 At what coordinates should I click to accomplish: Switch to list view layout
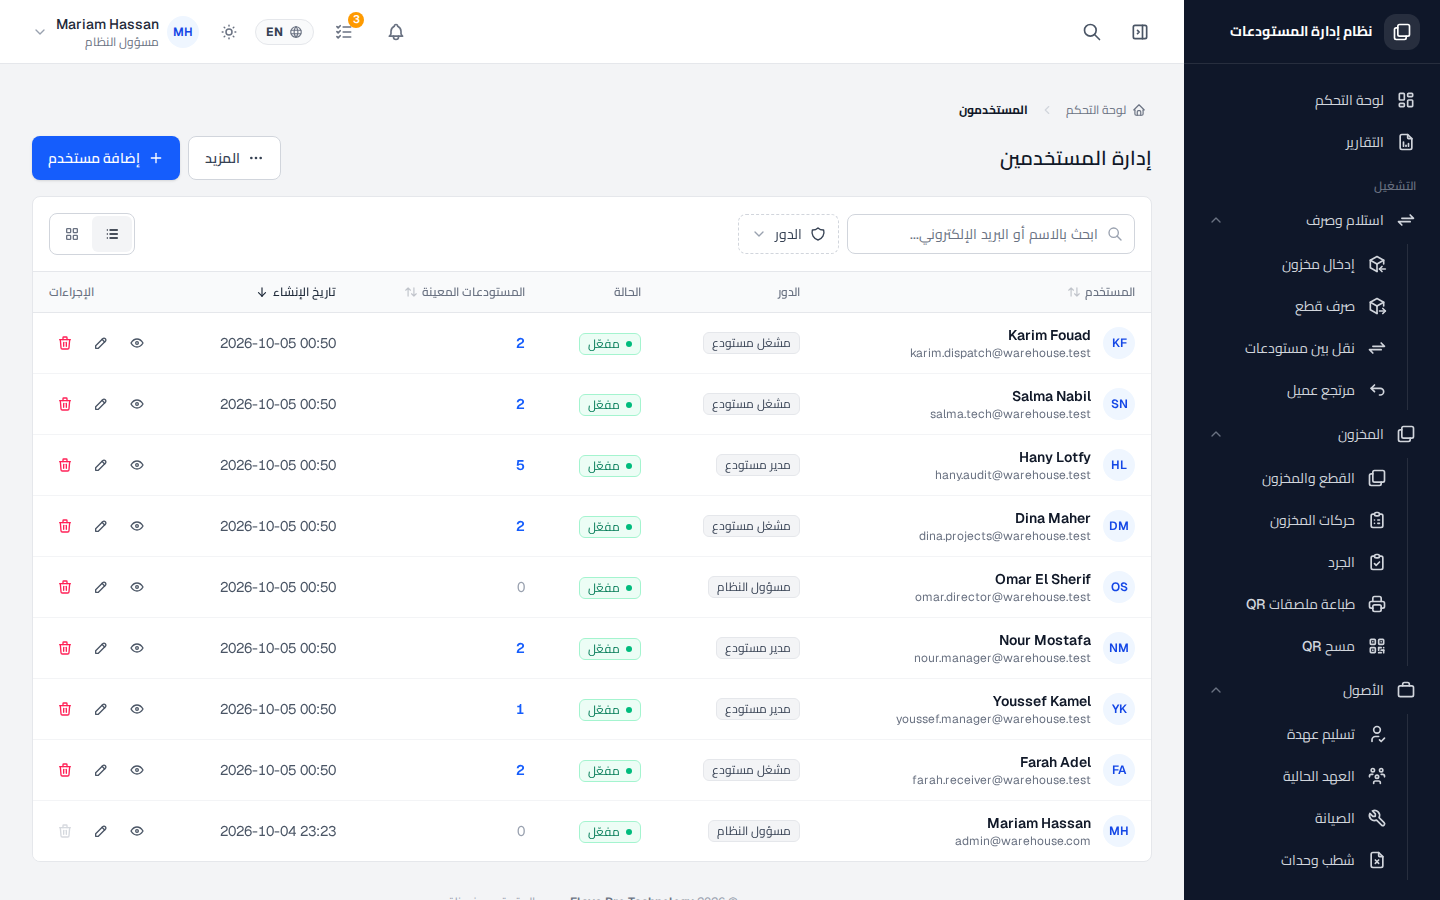[112, 234]
